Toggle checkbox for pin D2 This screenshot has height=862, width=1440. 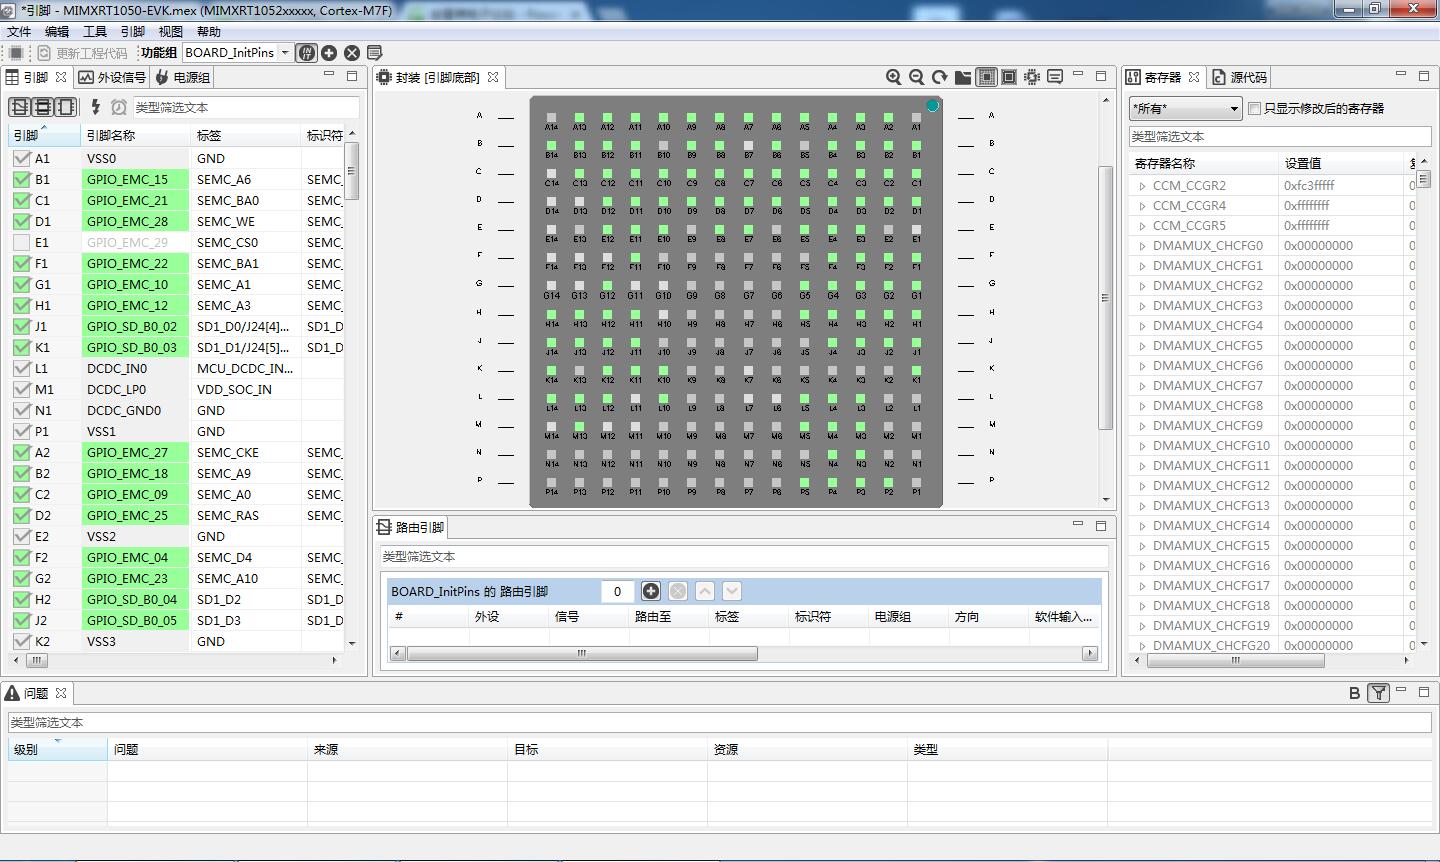[21, 515]
